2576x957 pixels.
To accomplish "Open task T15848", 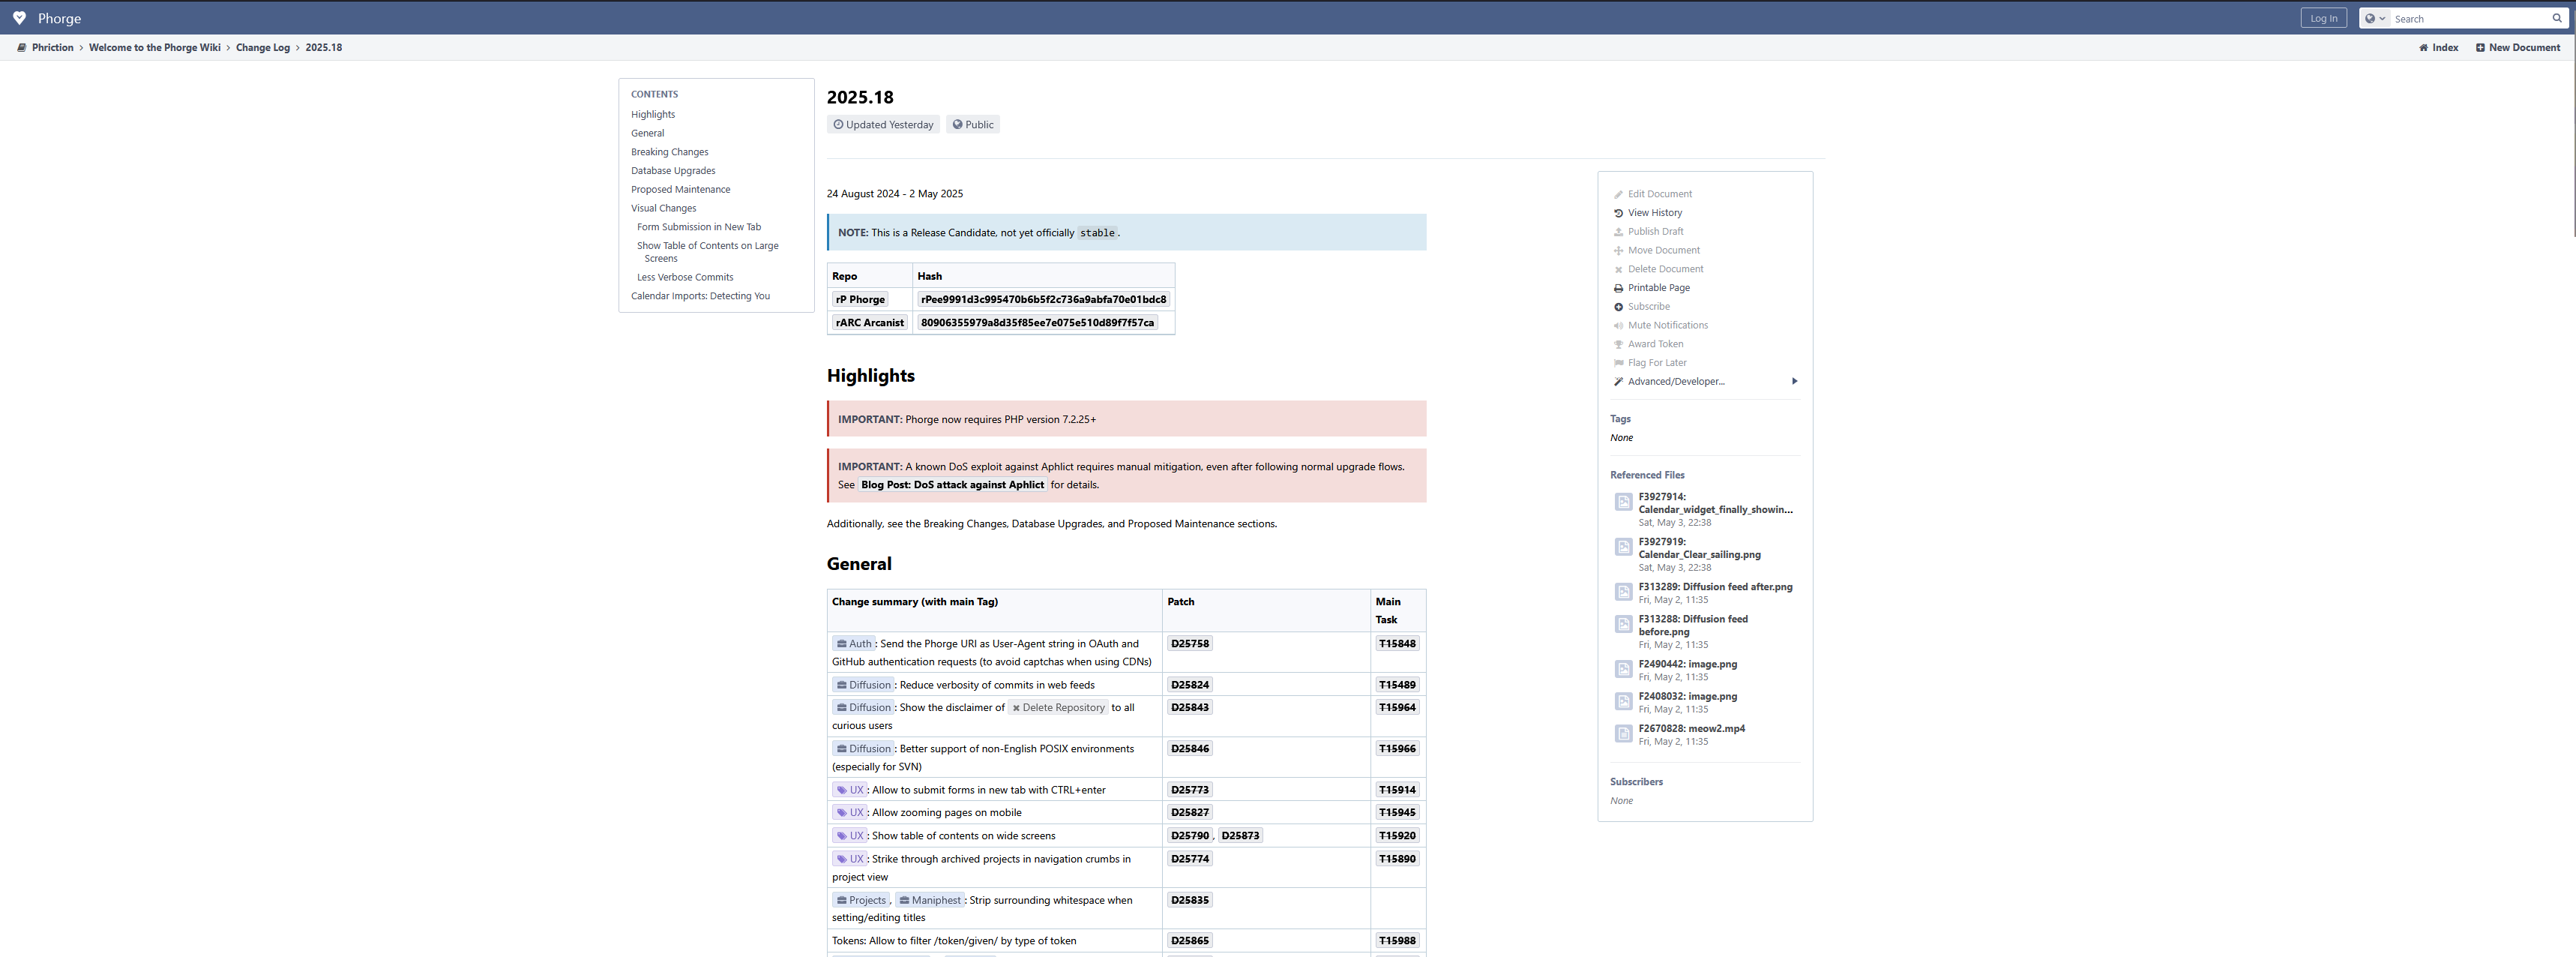I will pos(1397,644).
